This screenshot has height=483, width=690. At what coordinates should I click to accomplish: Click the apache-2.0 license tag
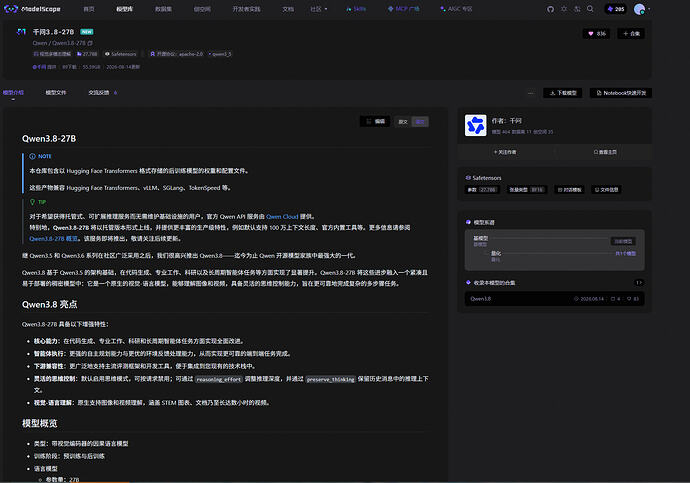176,54
